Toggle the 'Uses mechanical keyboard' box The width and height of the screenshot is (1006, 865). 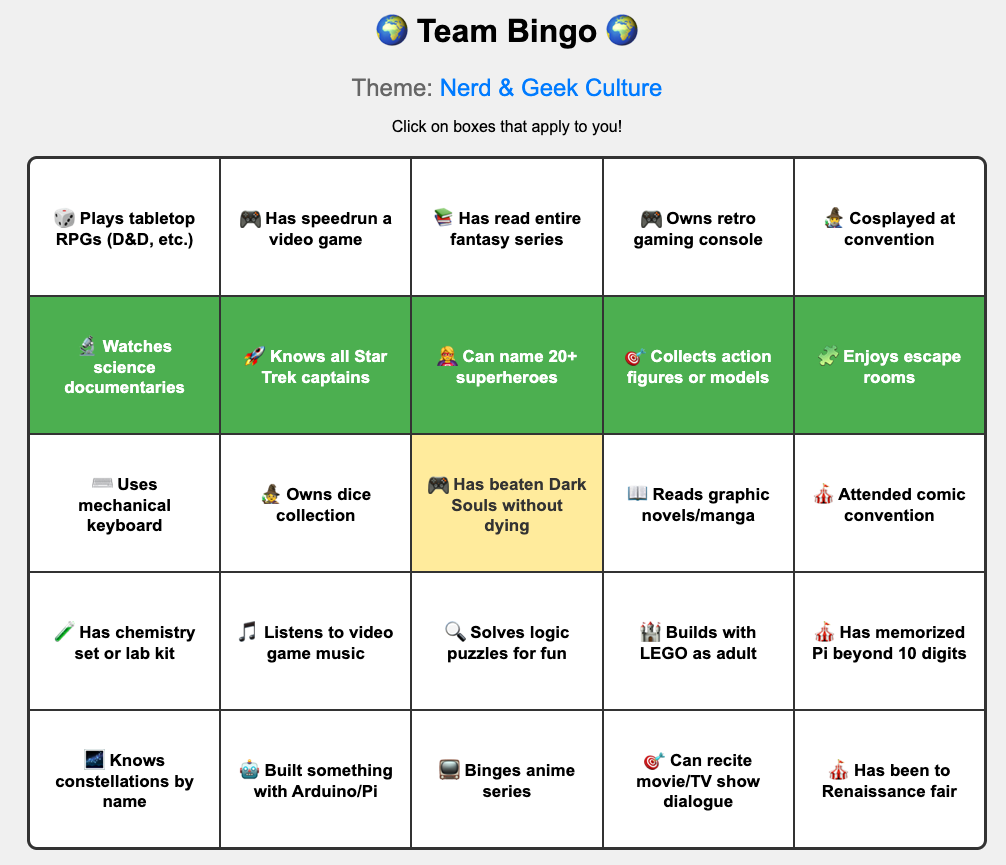tap(124, 504)
